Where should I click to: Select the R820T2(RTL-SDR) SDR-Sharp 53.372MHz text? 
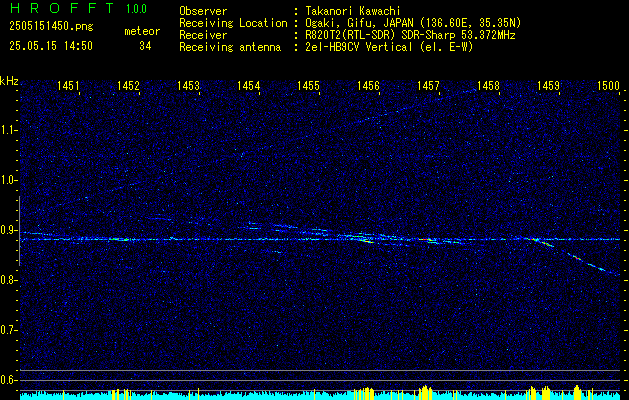click(410, 35)
